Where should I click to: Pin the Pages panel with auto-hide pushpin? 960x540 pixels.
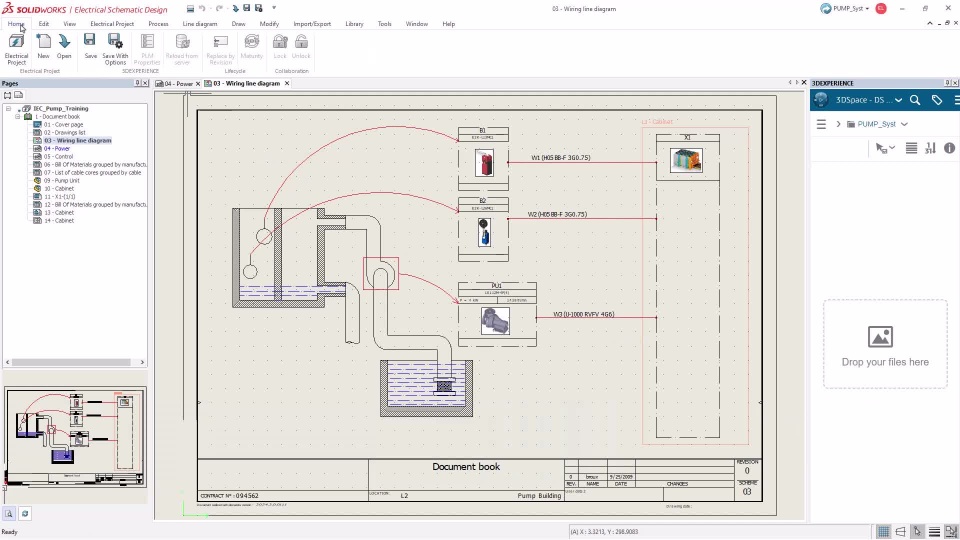pos(136,83)
